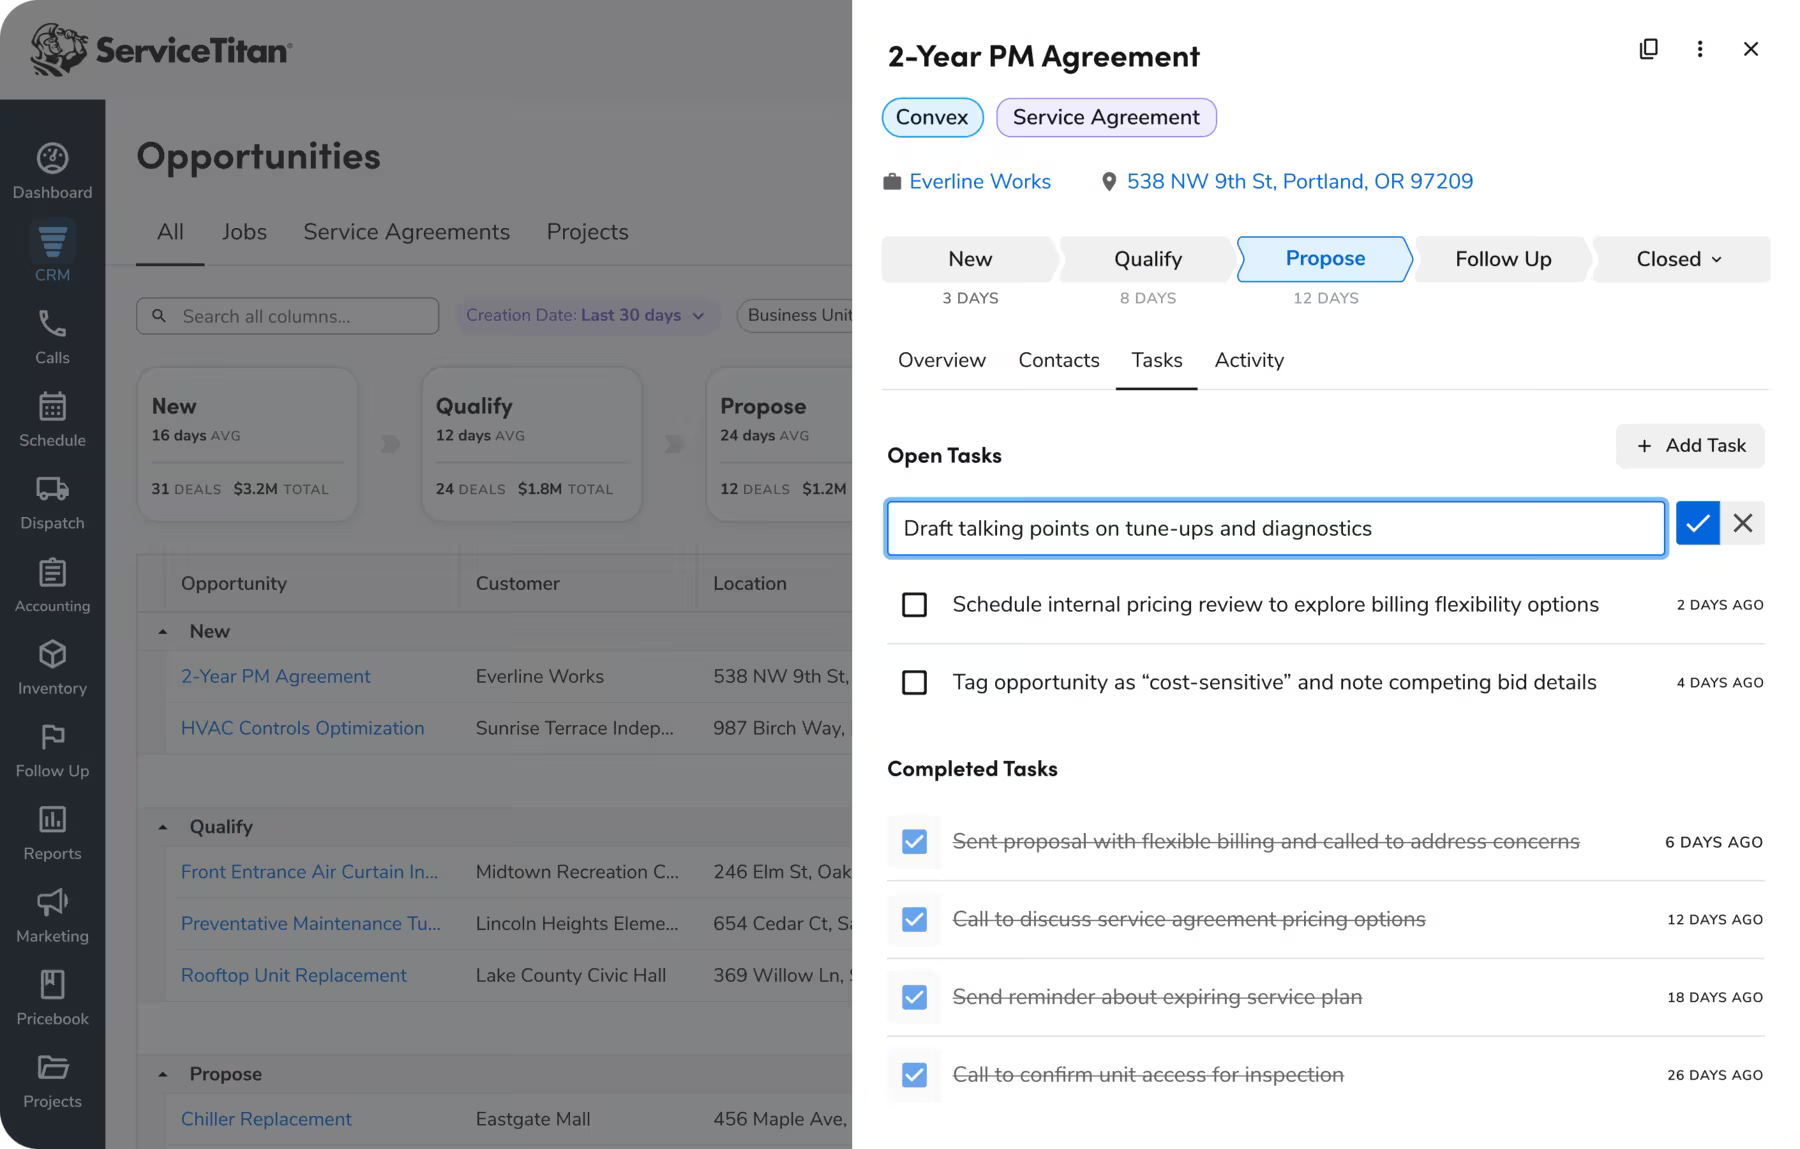This screenshot has width=1800, height=1149.
Task: Check the 'Tag opportunity as cost-sensitive' task
Action: pos(914,683)
